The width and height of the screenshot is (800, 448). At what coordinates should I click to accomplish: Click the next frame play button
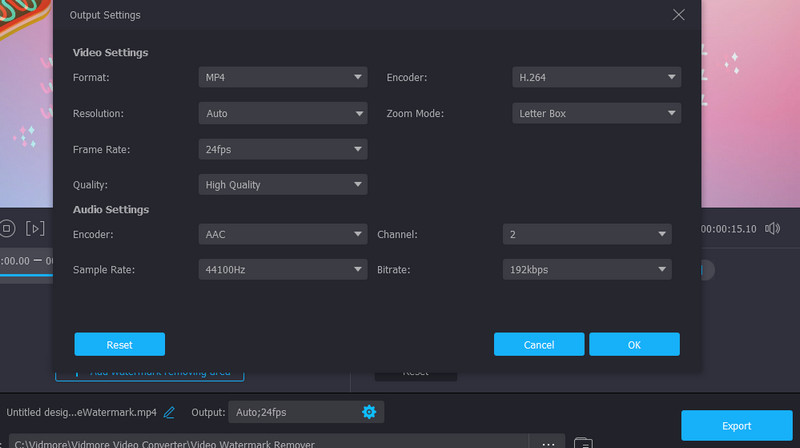click(35, 229)
